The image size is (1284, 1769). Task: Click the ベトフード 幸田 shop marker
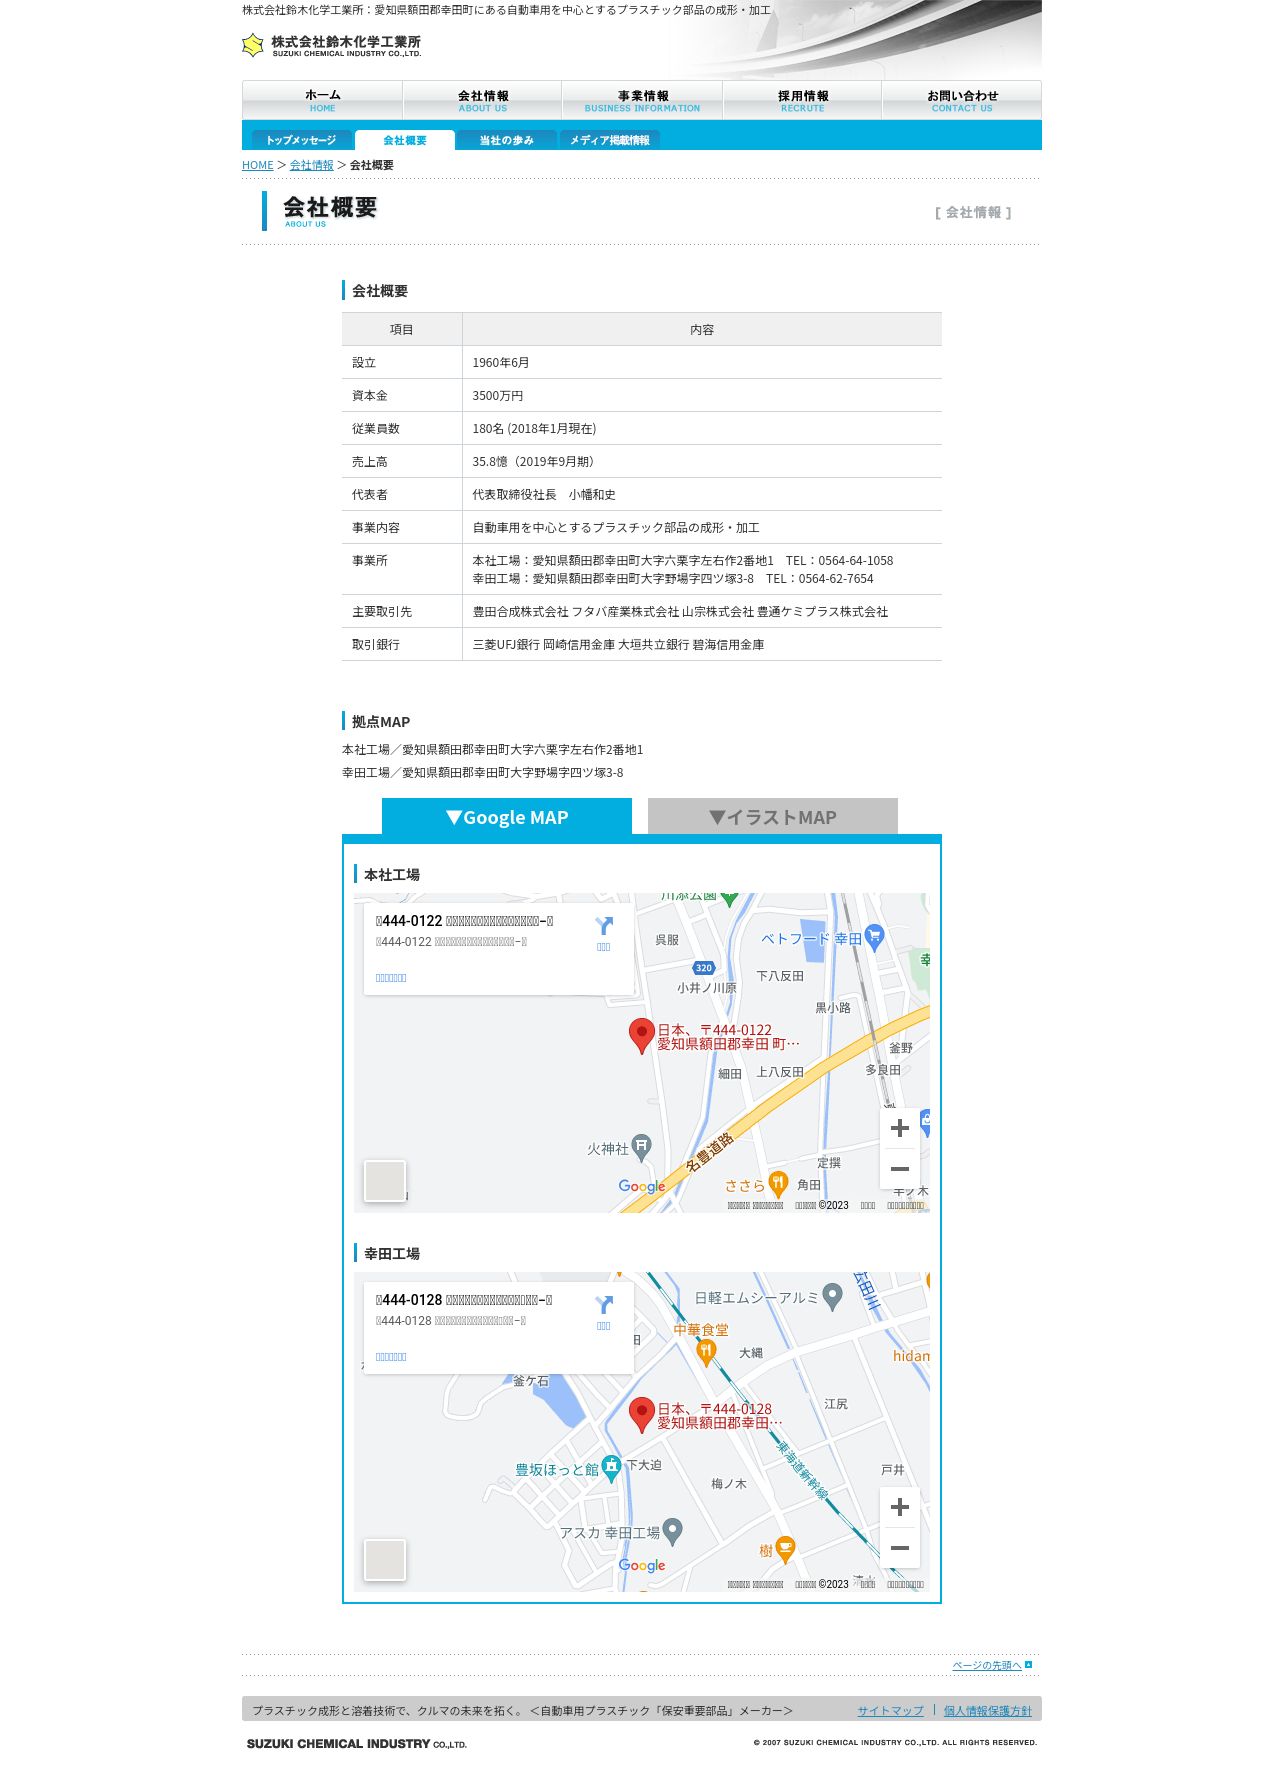click(x=875, y=937)
